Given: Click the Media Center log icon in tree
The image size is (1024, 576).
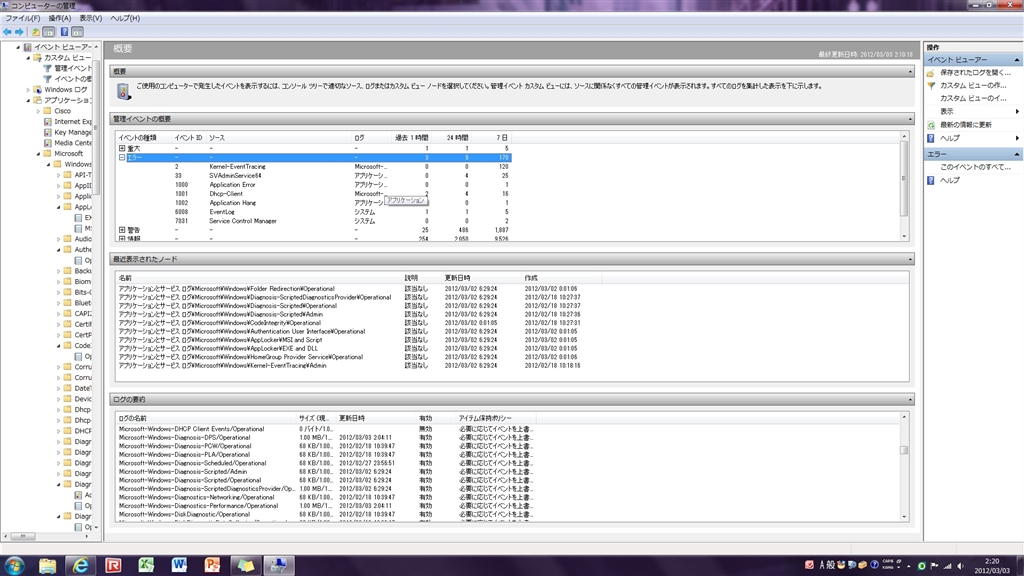Looking at the screenshot, I should [x=47, y=142].
